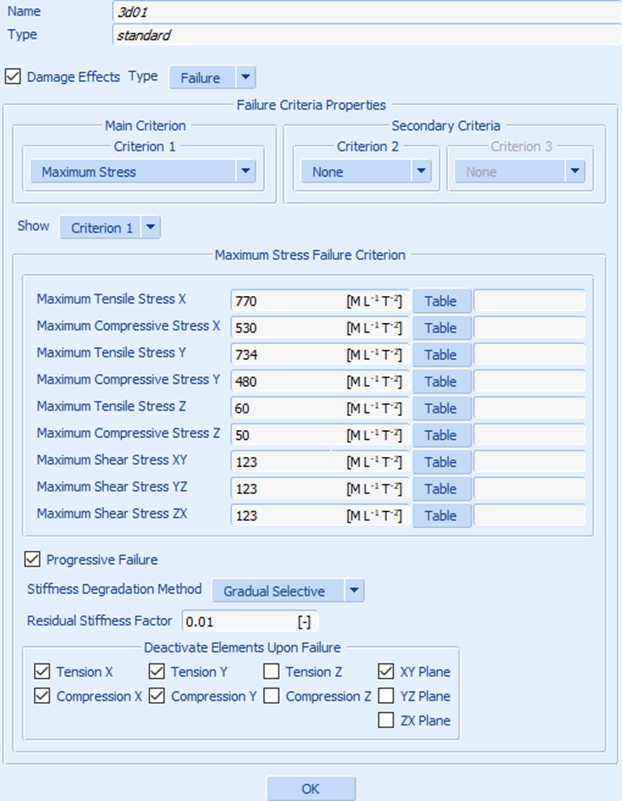Uncheck the Compression Y checkbox
The image size is (622, 801).
click(157, 696)
